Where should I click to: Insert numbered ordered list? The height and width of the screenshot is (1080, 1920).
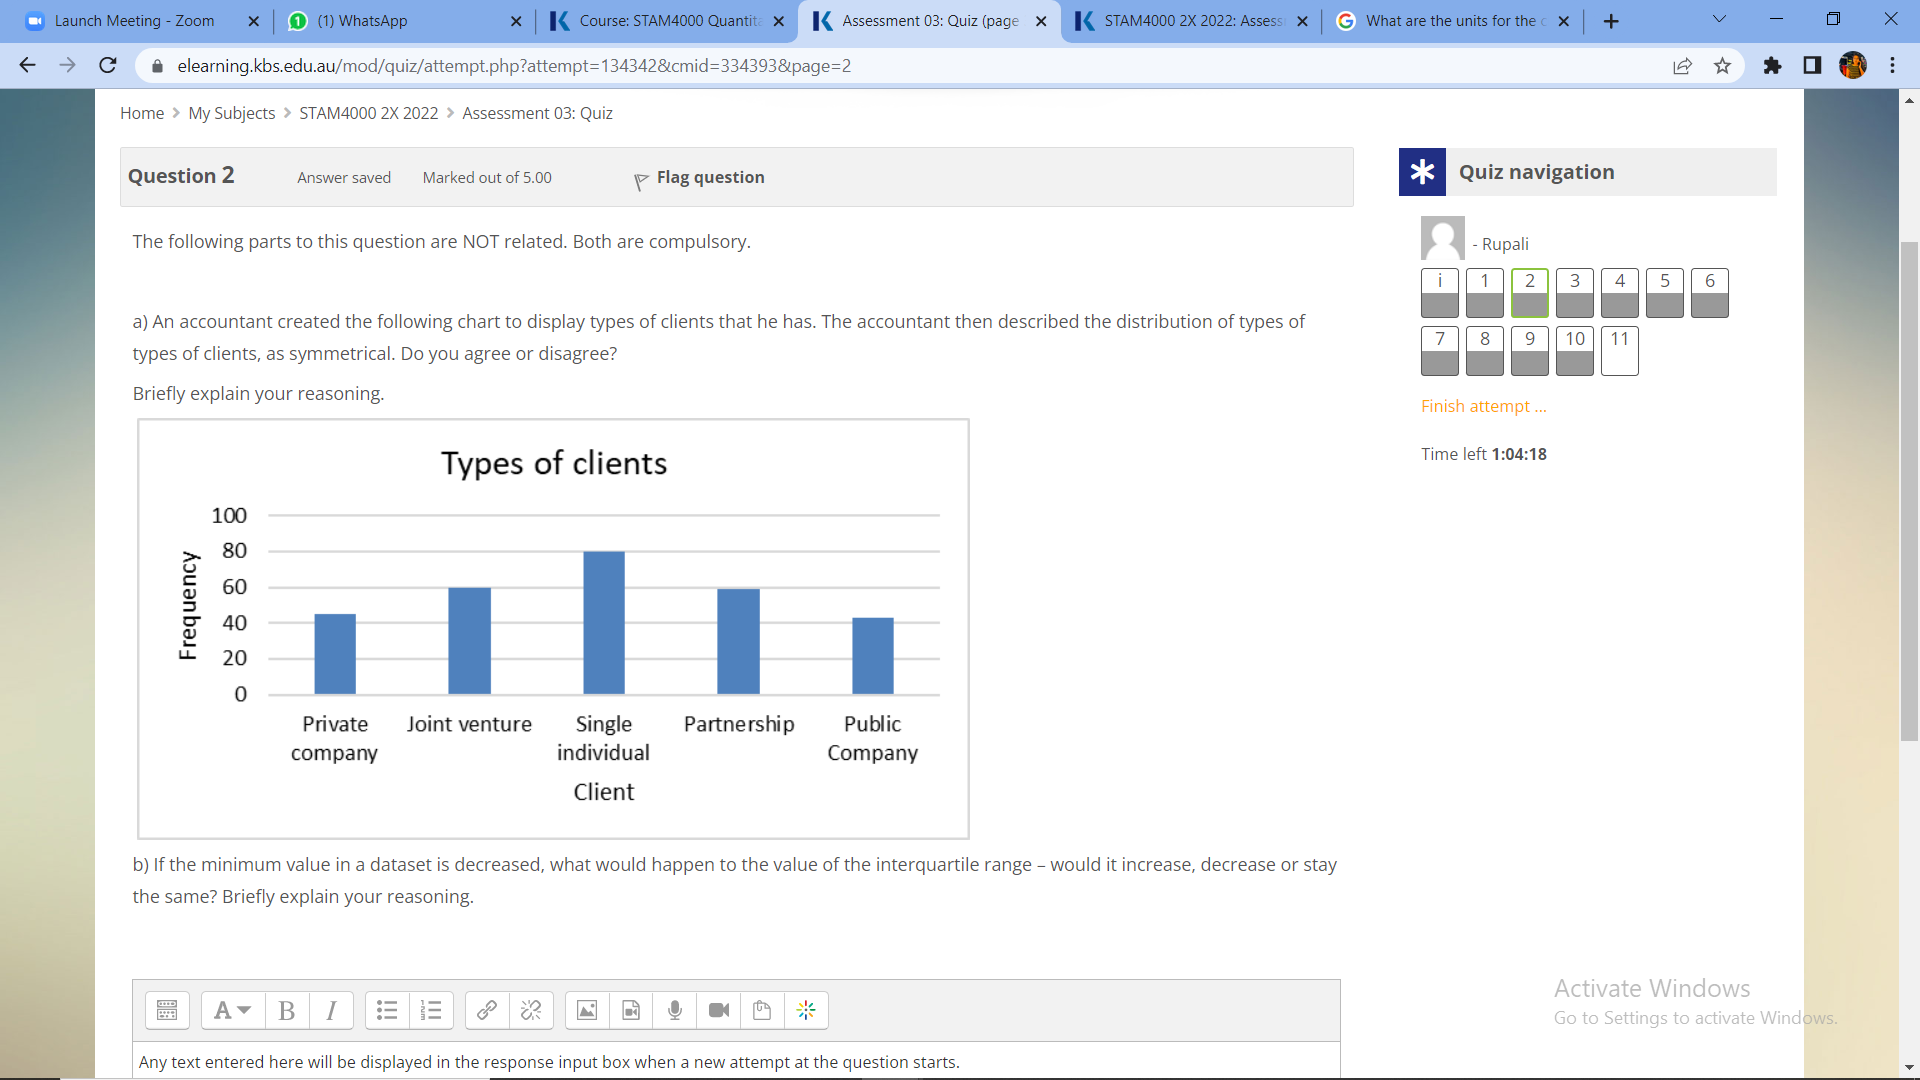coord(431,1011)
